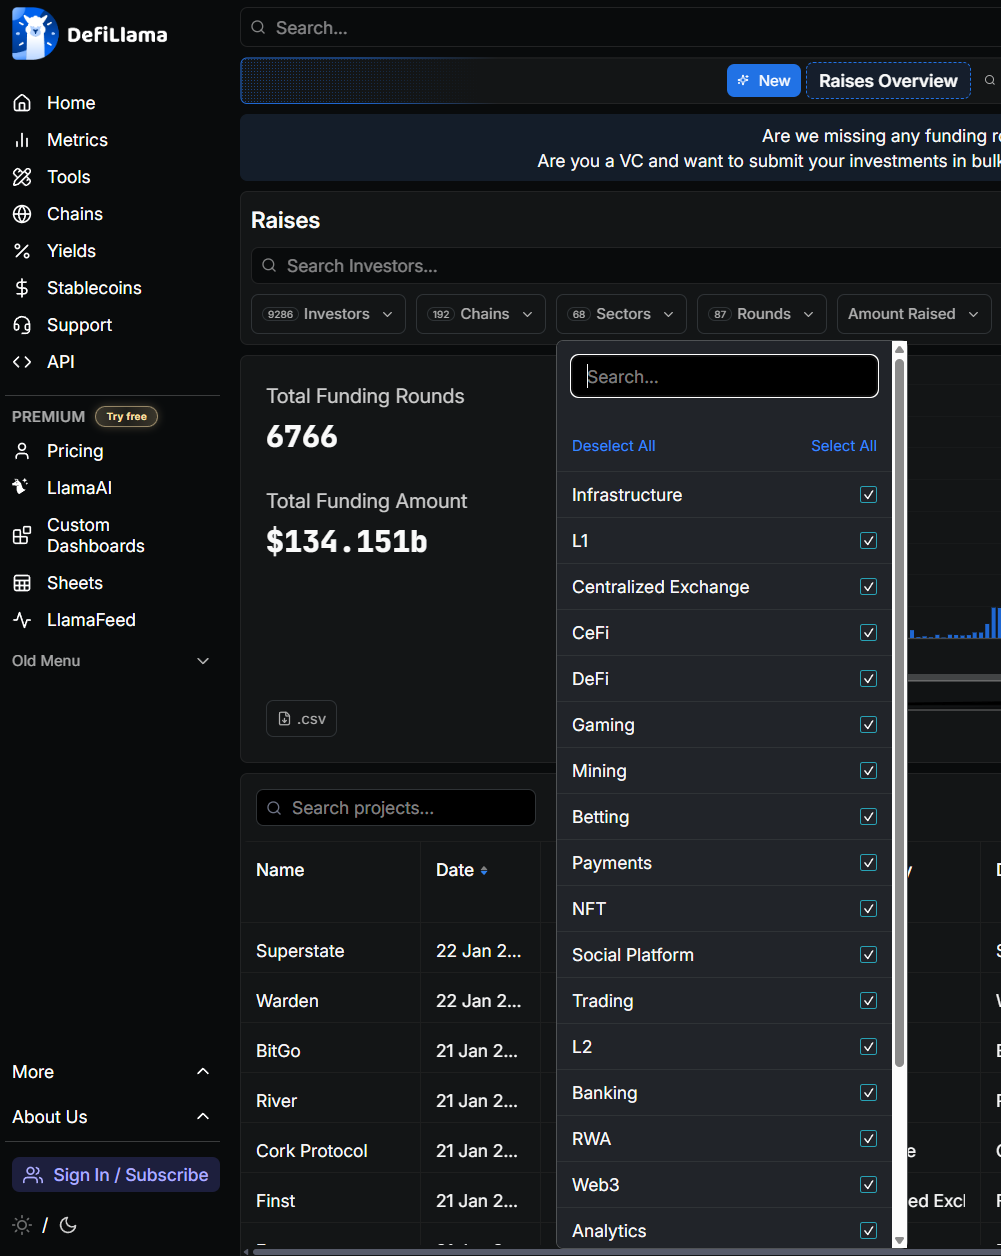
Task: Focus the Search projects field
Action: click(x=396, y=808)
